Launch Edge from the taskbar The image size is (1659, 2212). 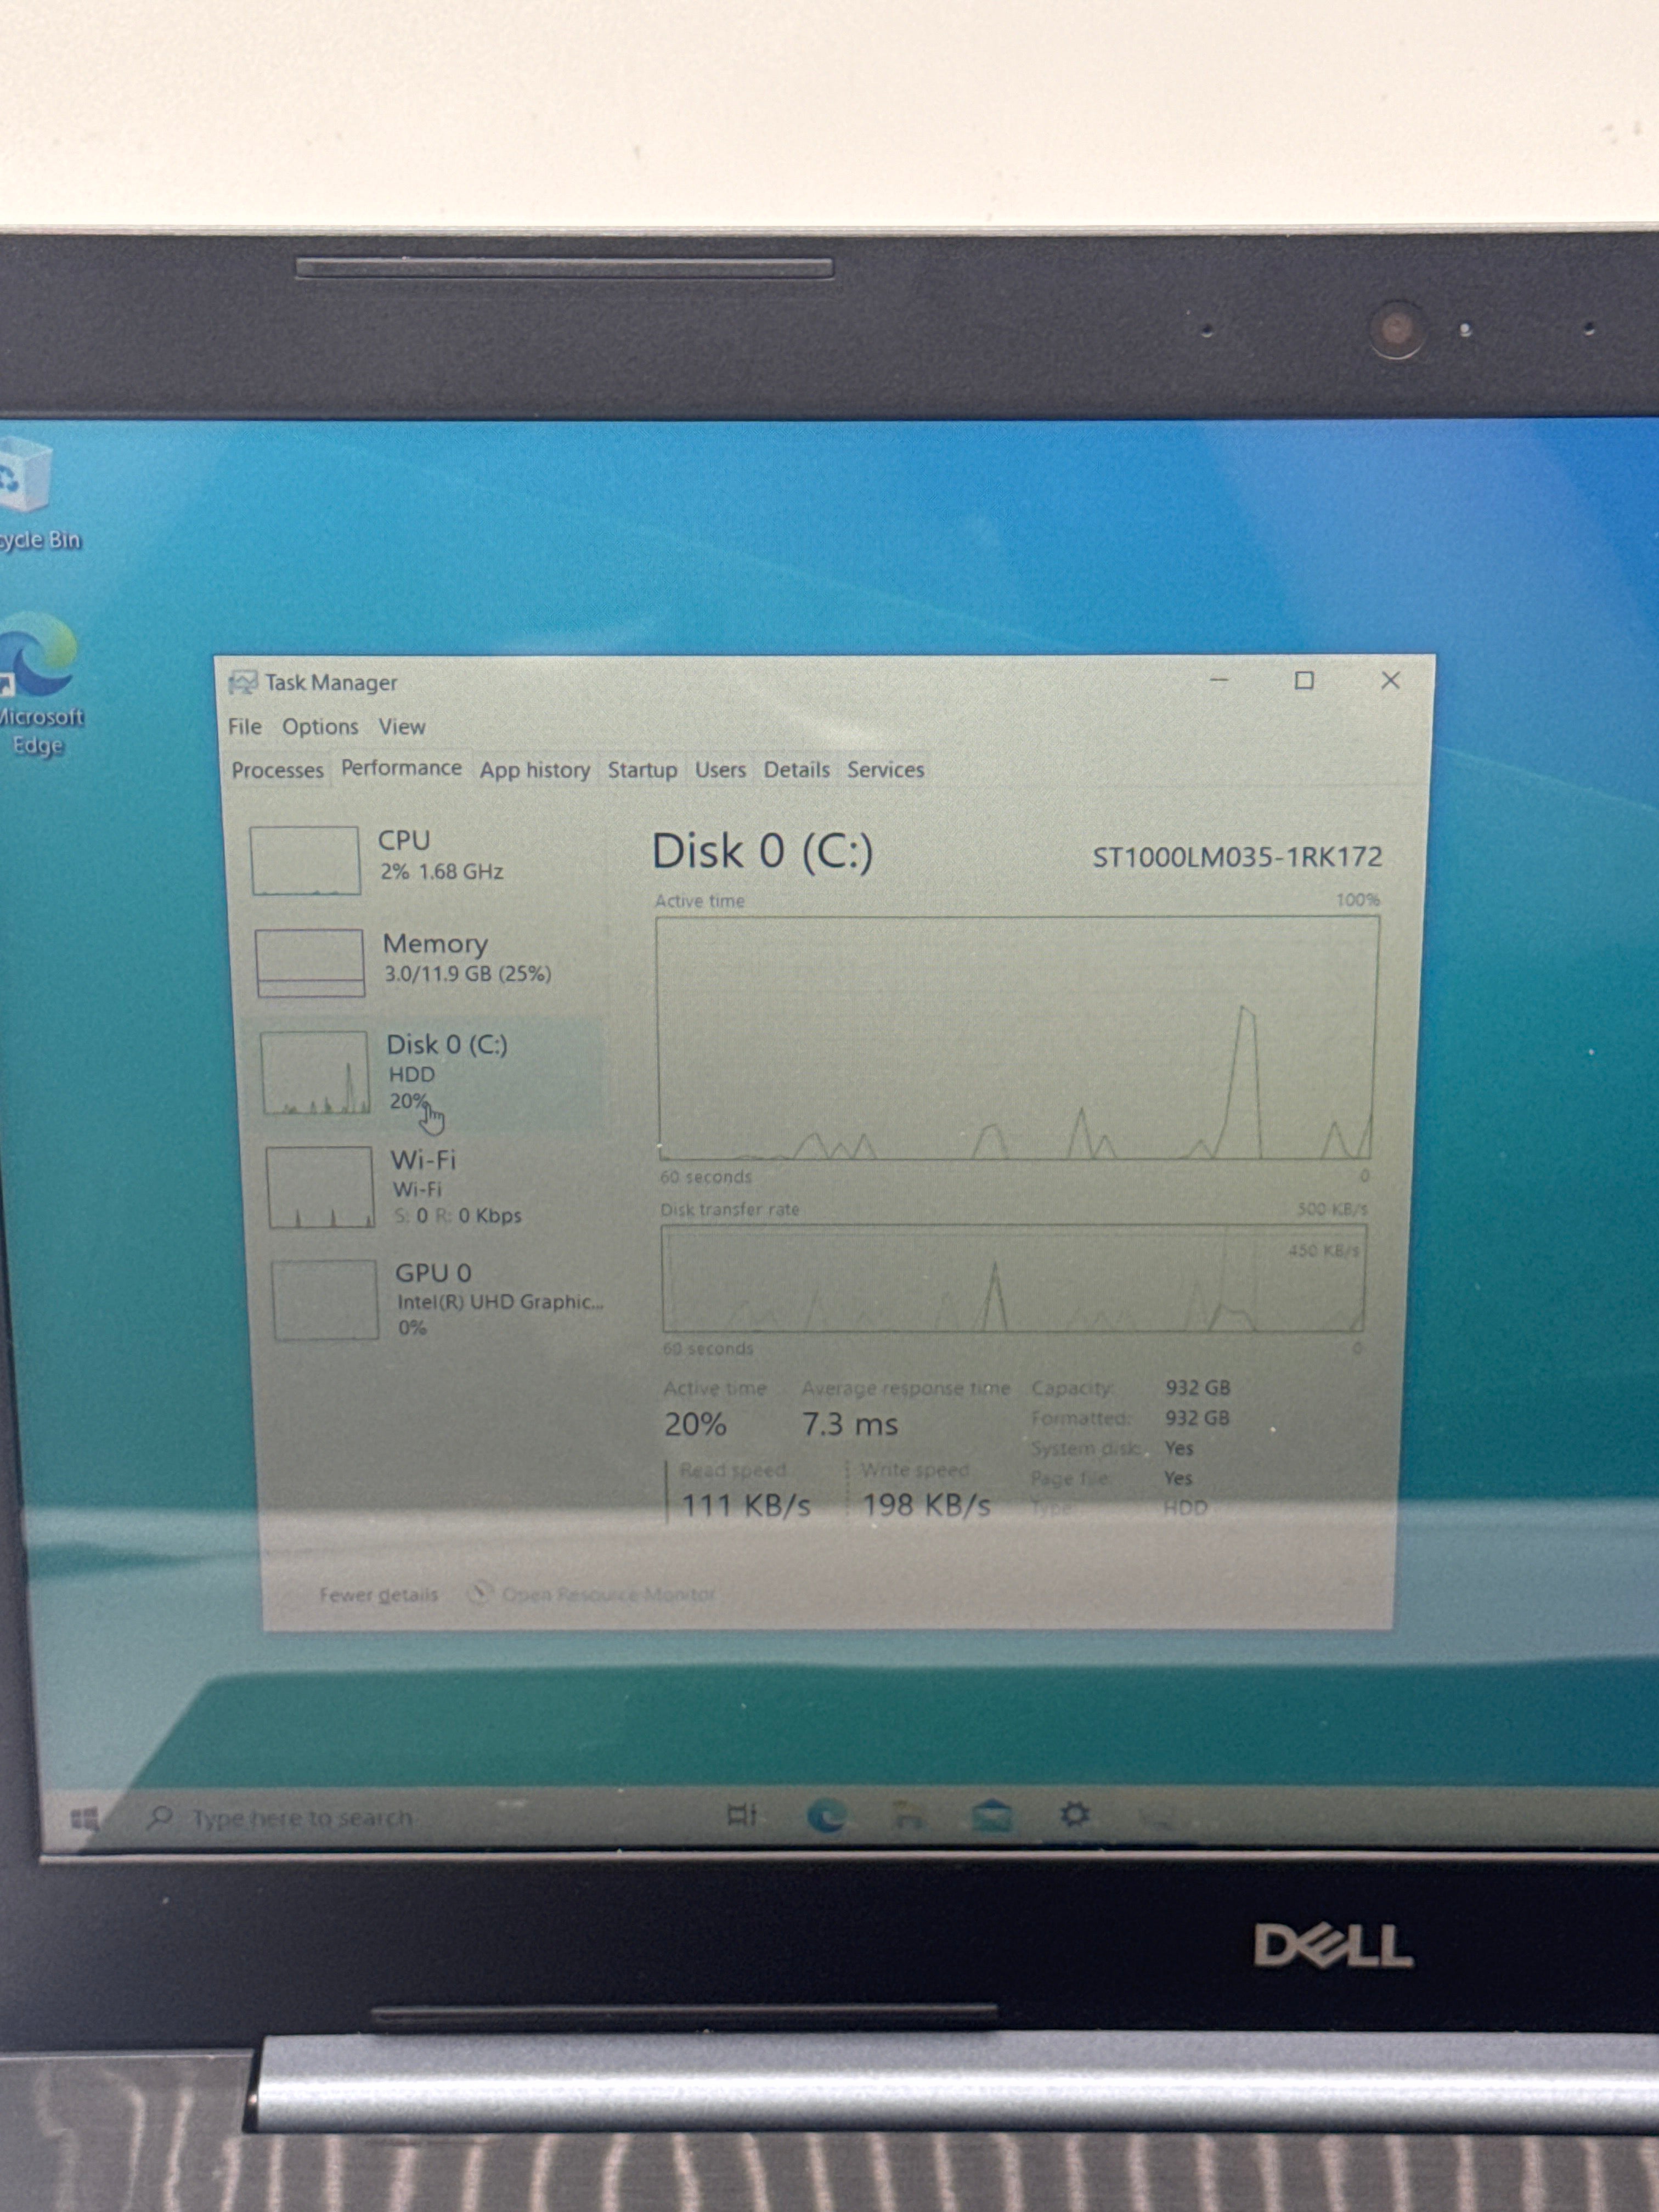click(826, 1815)
